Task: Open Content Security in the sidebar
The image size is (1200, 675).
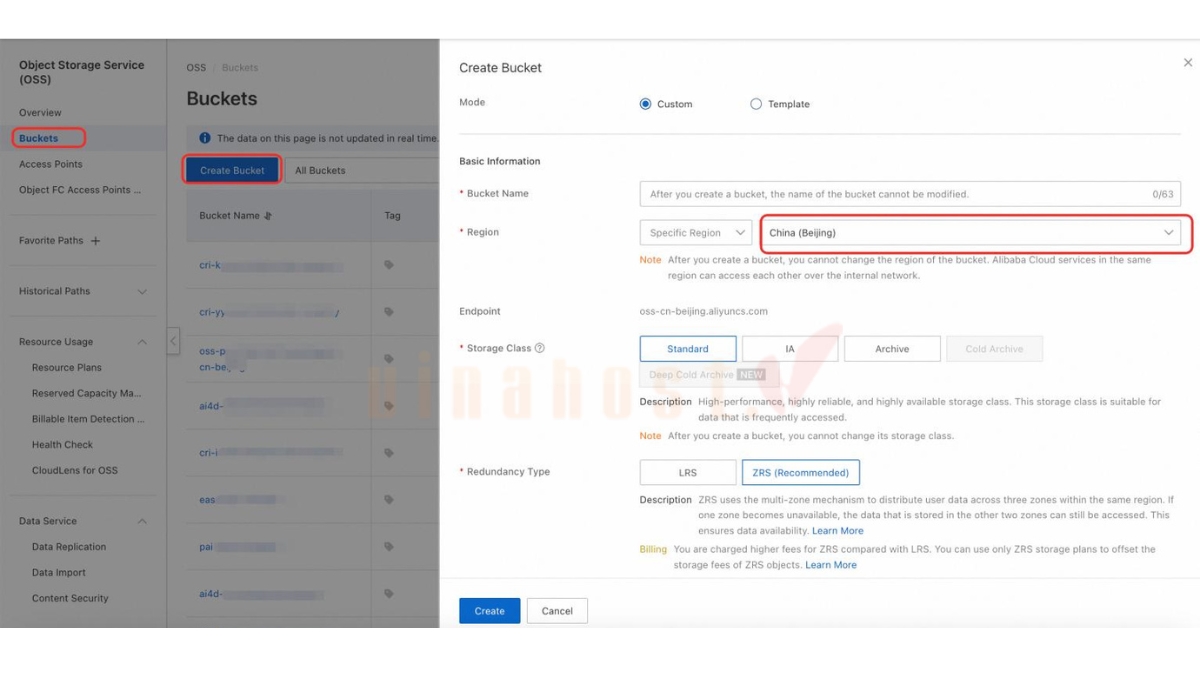Action: [70, 598]
